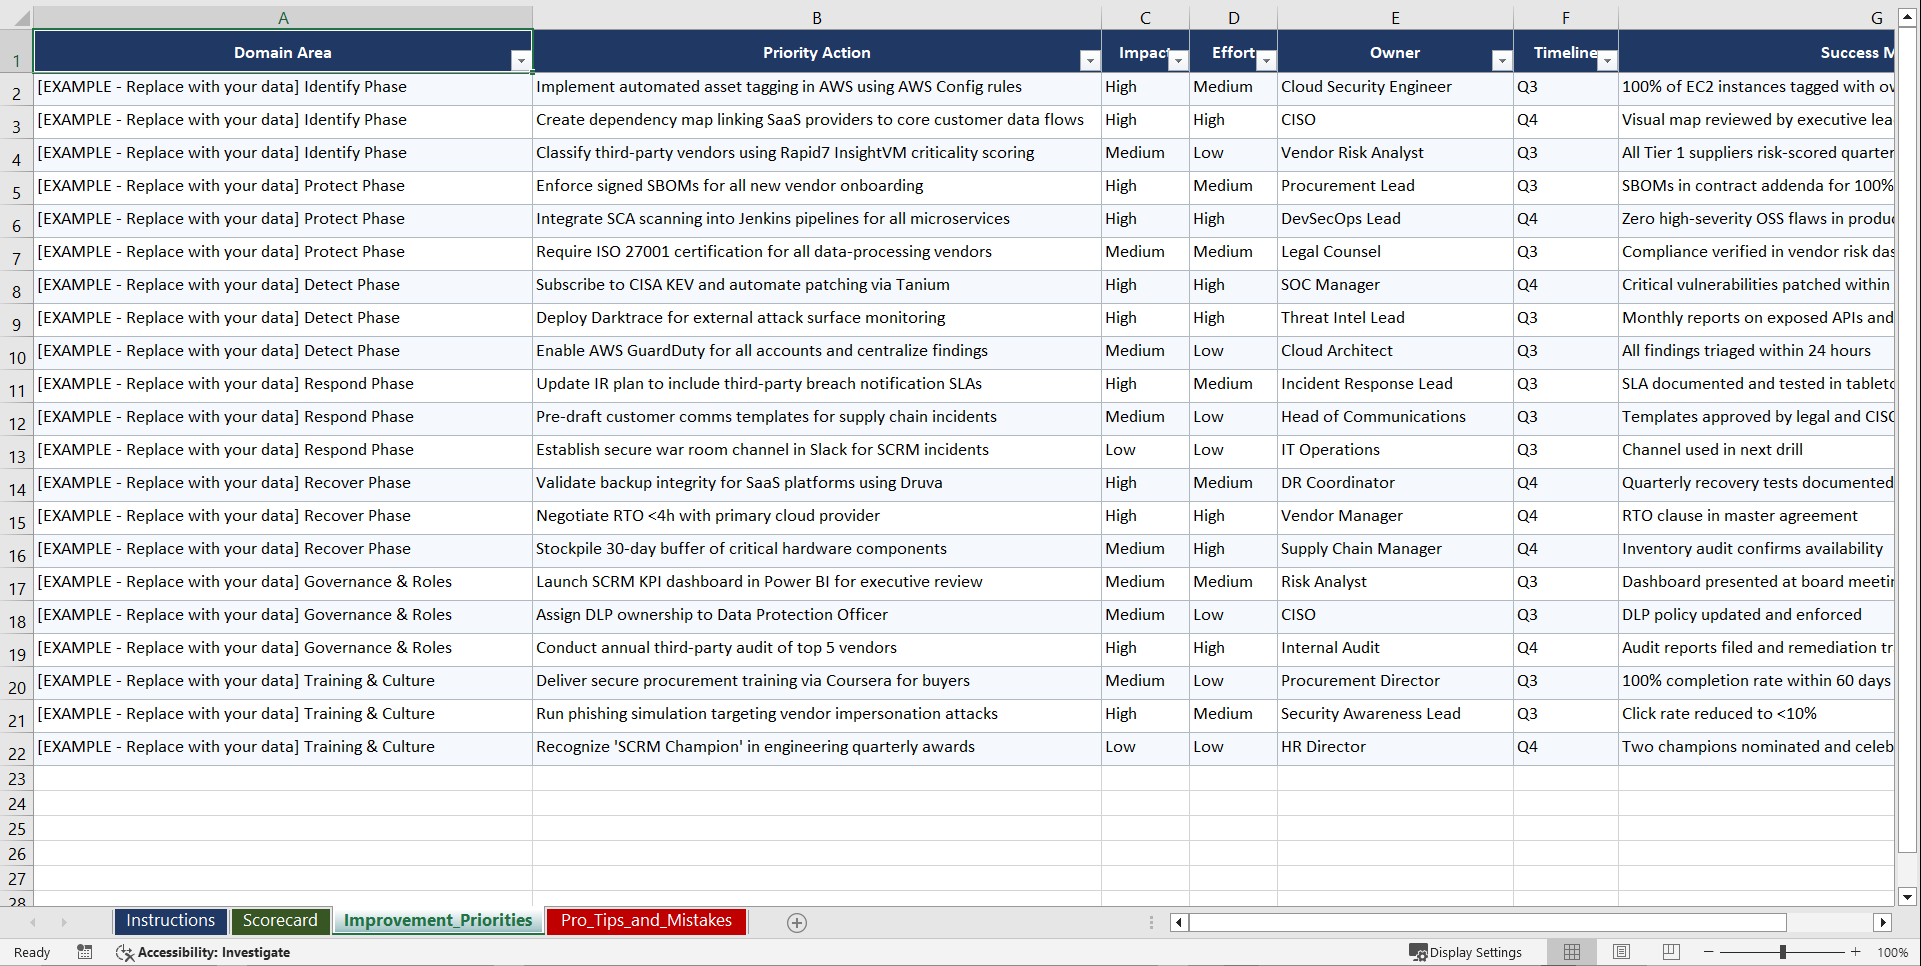
Task: Click the Add Sheet plus icon
Action: coord(797,922)
